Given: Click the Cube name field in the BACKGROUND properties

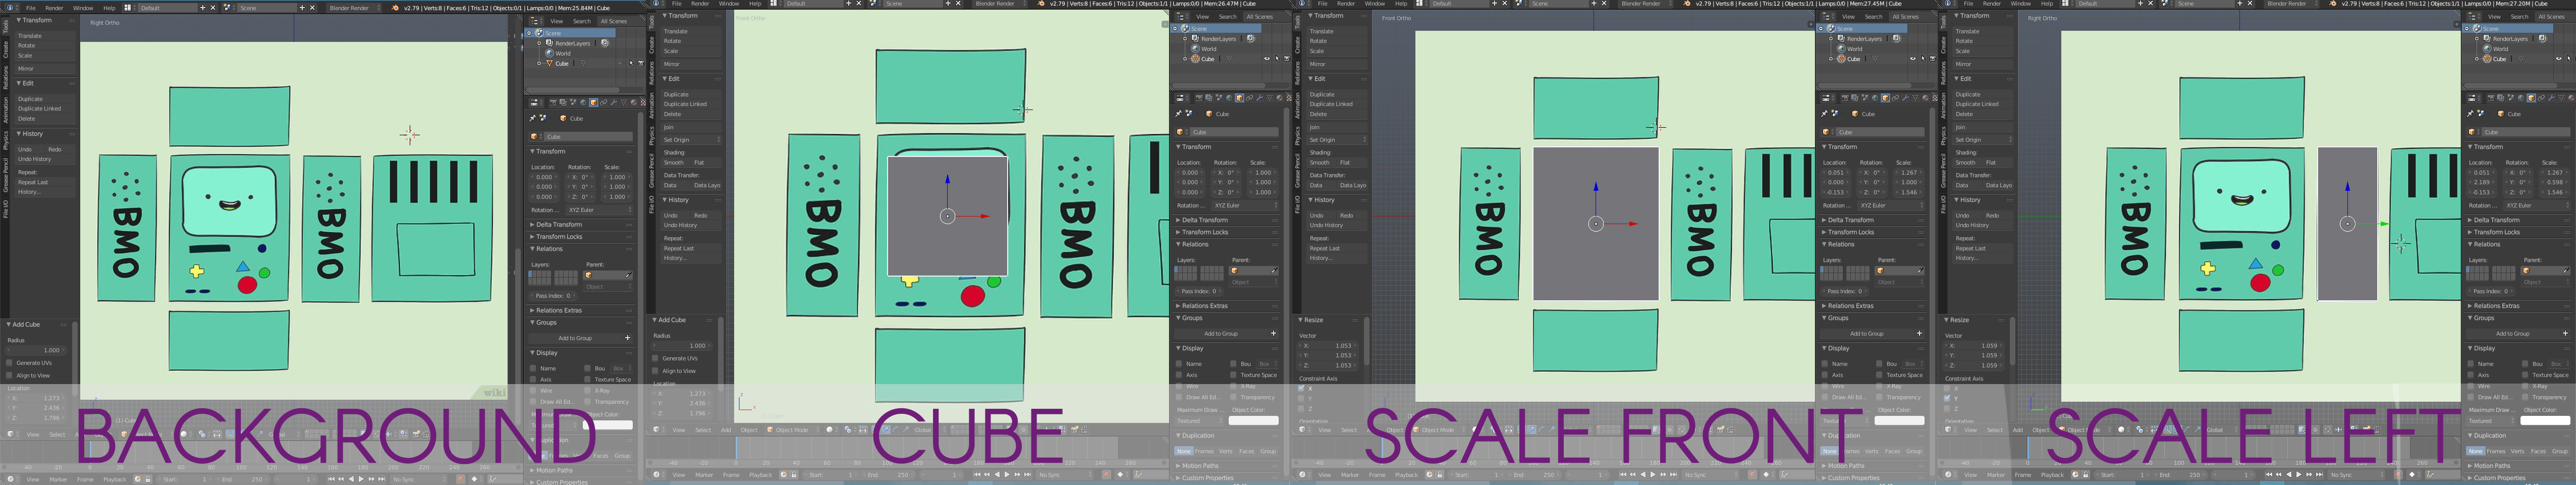Looking at the screenshot, I should (588, 136).
